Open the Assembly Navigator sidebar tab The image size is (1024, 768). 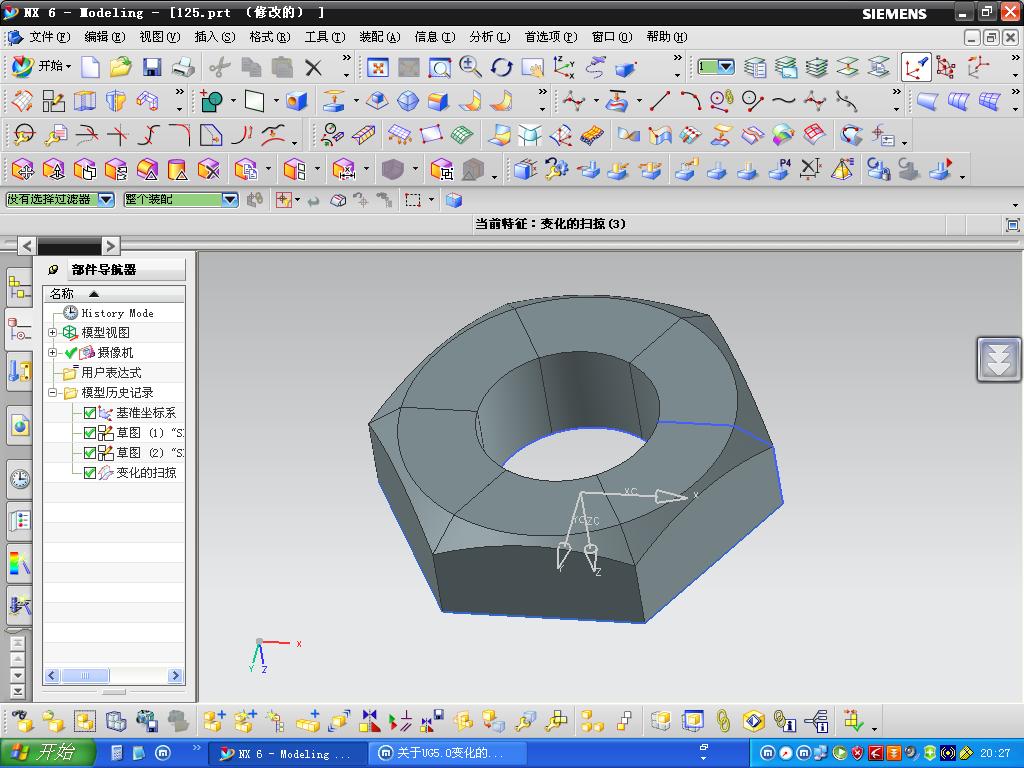tap(19, 287)
